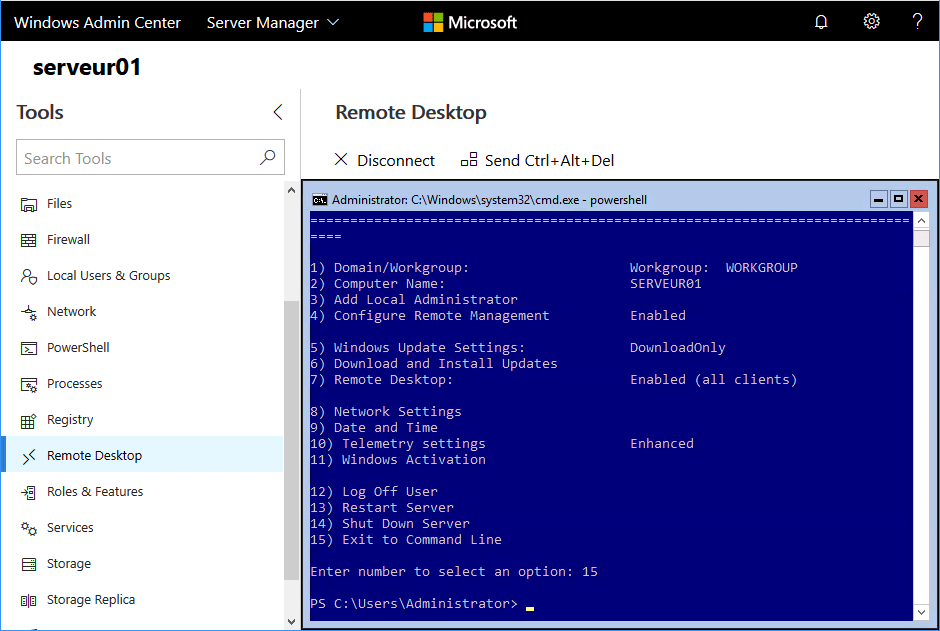Viewport: 940px width, 631px height.
Task: Click the Storage Replica icon
Action: pos(29,600)
